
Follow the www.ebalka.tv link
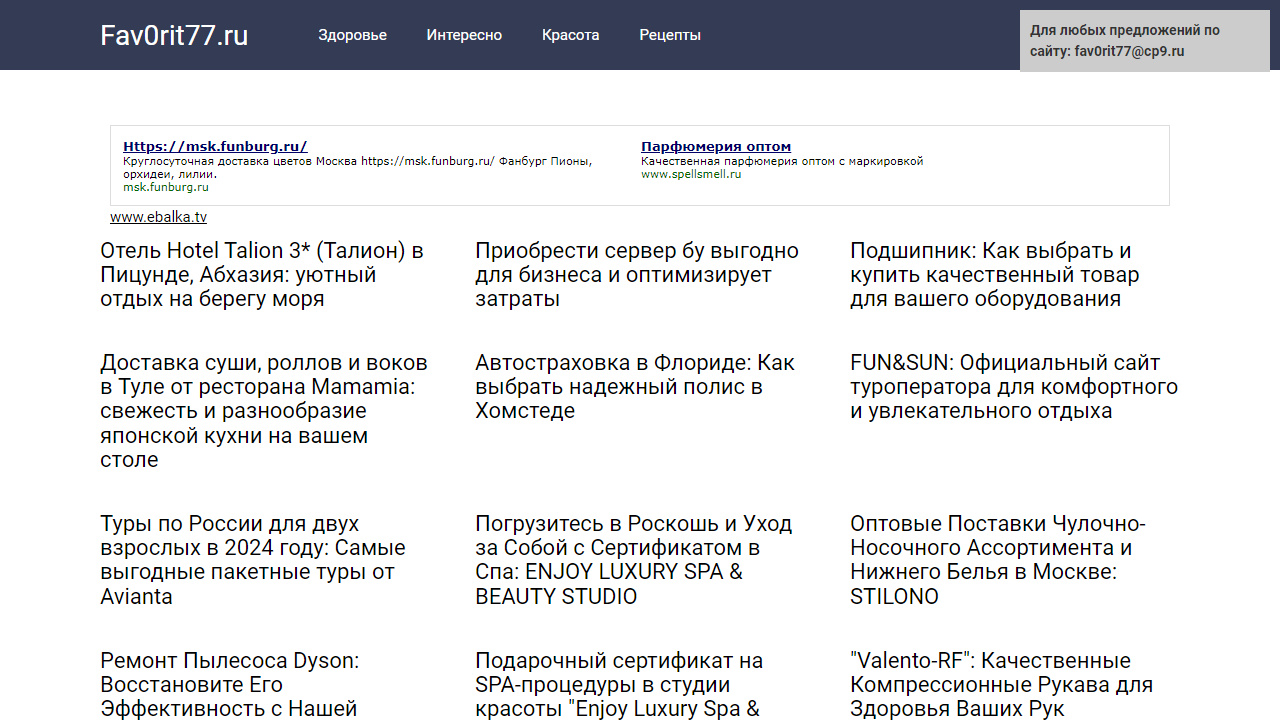coord(158,217)
